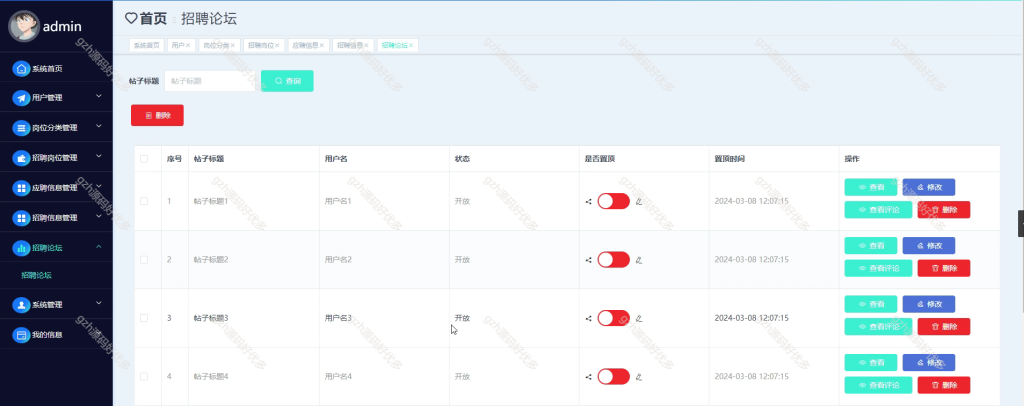
Task: Close the 招聘岗位 tab with its X
Action: point(277,46)
